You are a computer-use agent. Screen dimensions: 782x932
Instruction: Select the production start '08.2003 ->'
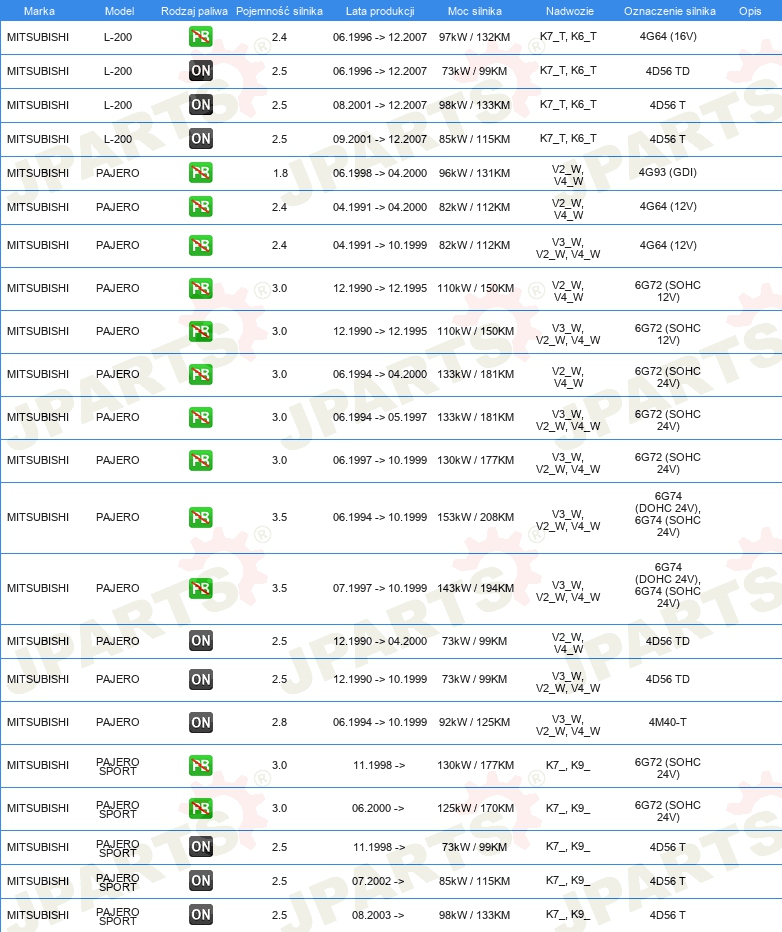[378, 915]
